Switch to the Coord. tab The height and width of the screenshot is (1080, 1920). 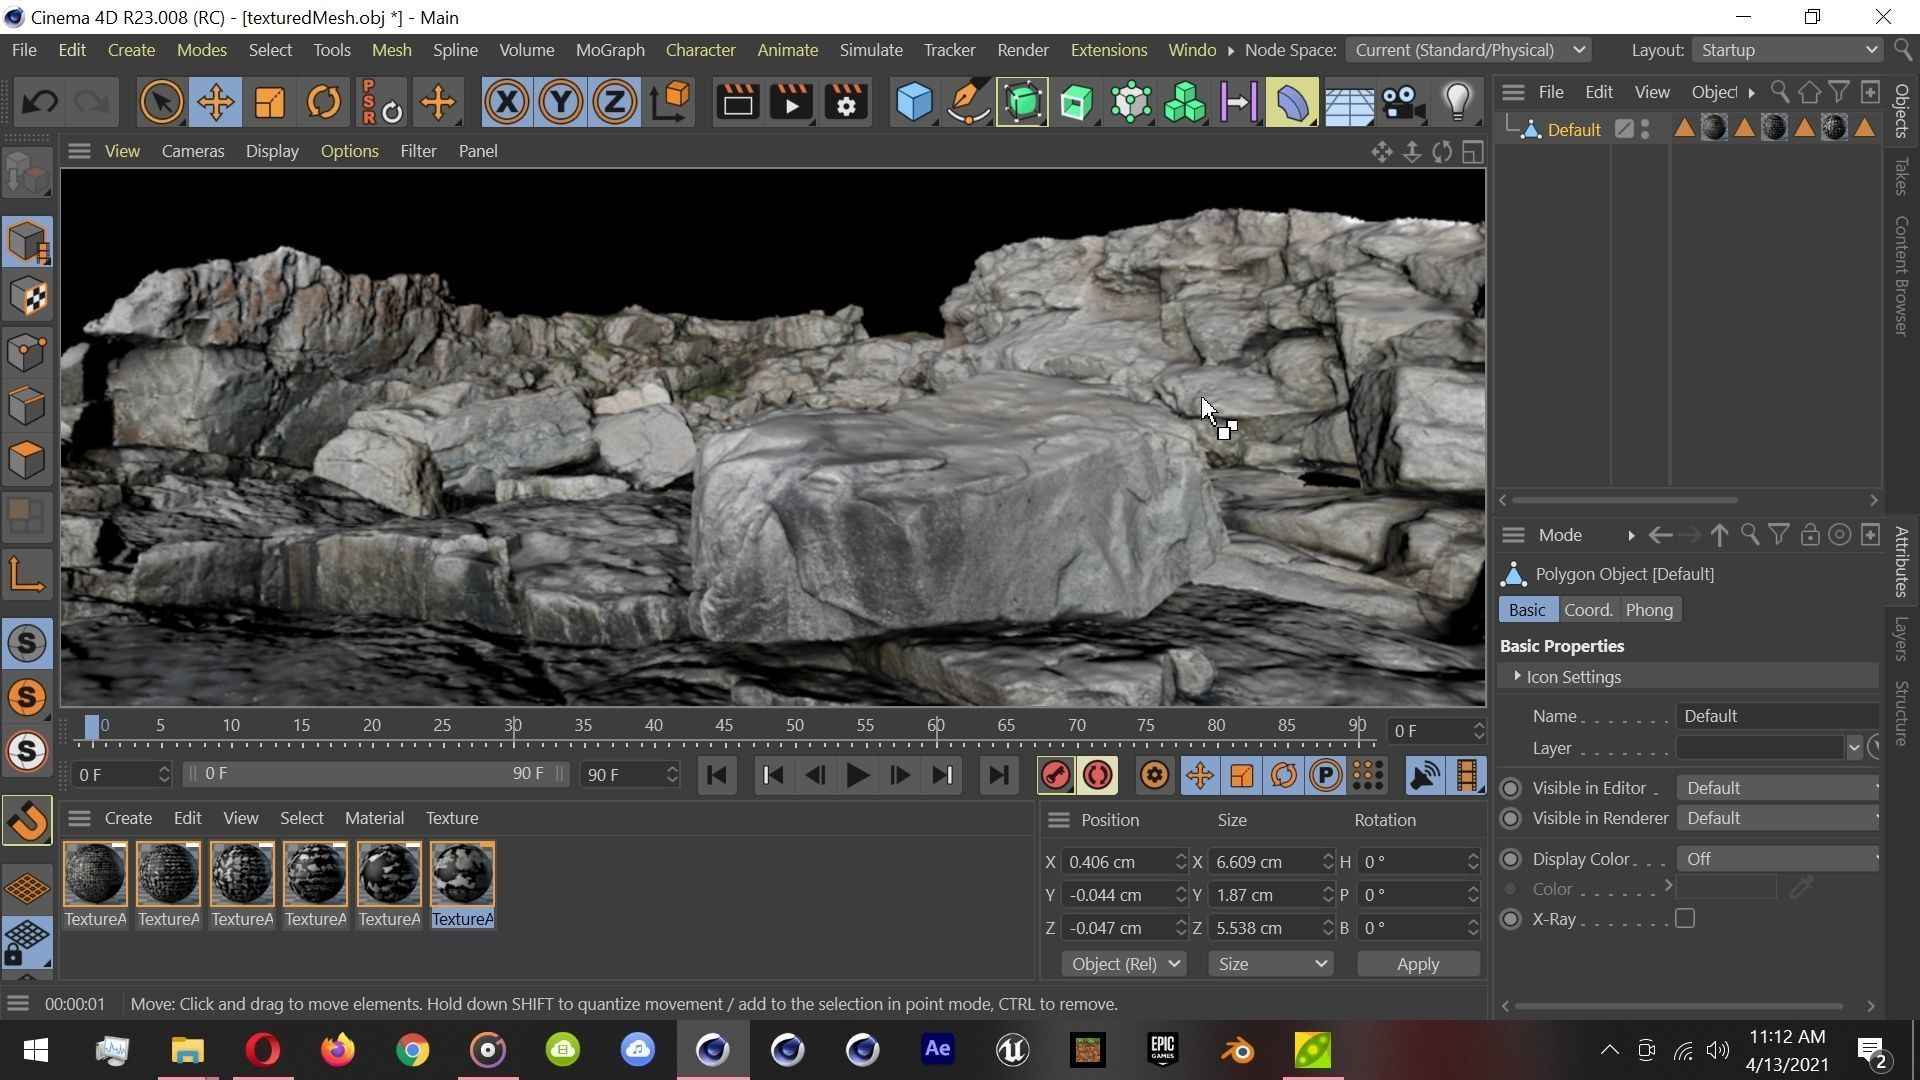click(x=1588, y=610)
